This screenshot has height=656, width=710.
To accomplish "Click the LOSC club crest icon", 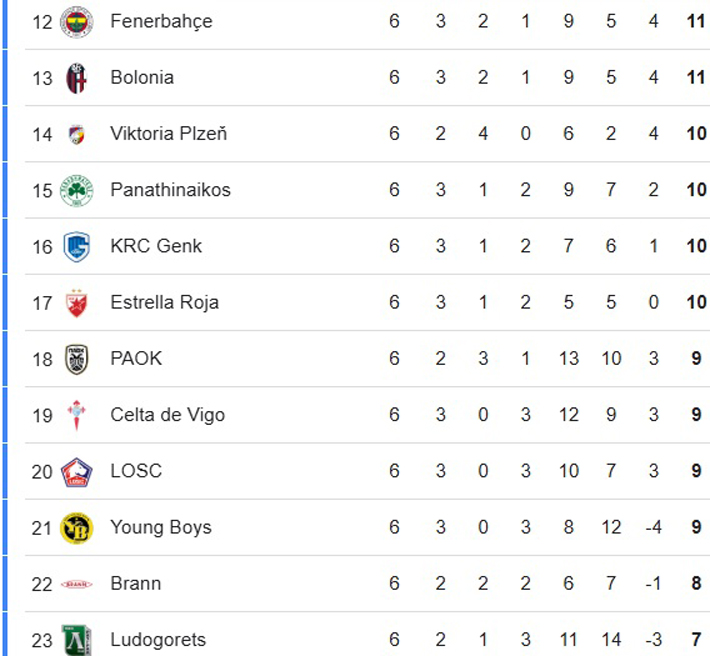I will click(x=76, y=471).
